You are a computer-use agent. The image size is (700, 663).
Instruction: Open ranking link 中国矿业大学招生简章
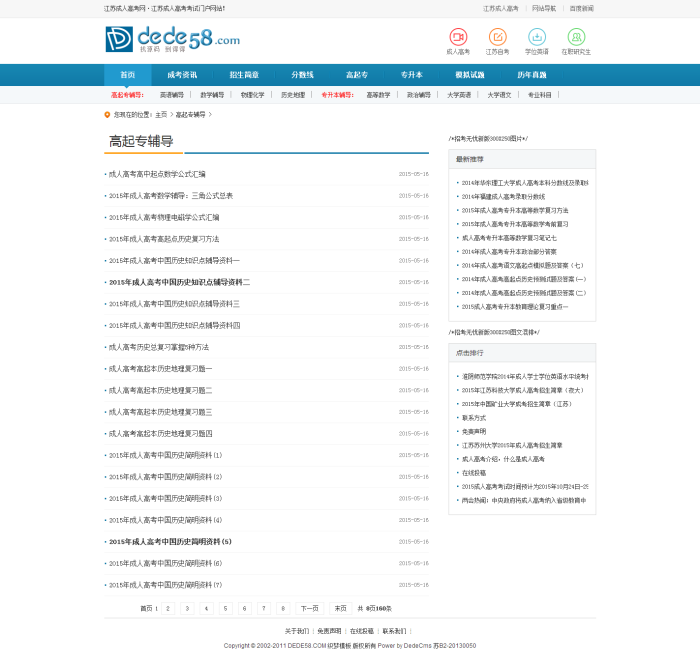tap(517, 404)
